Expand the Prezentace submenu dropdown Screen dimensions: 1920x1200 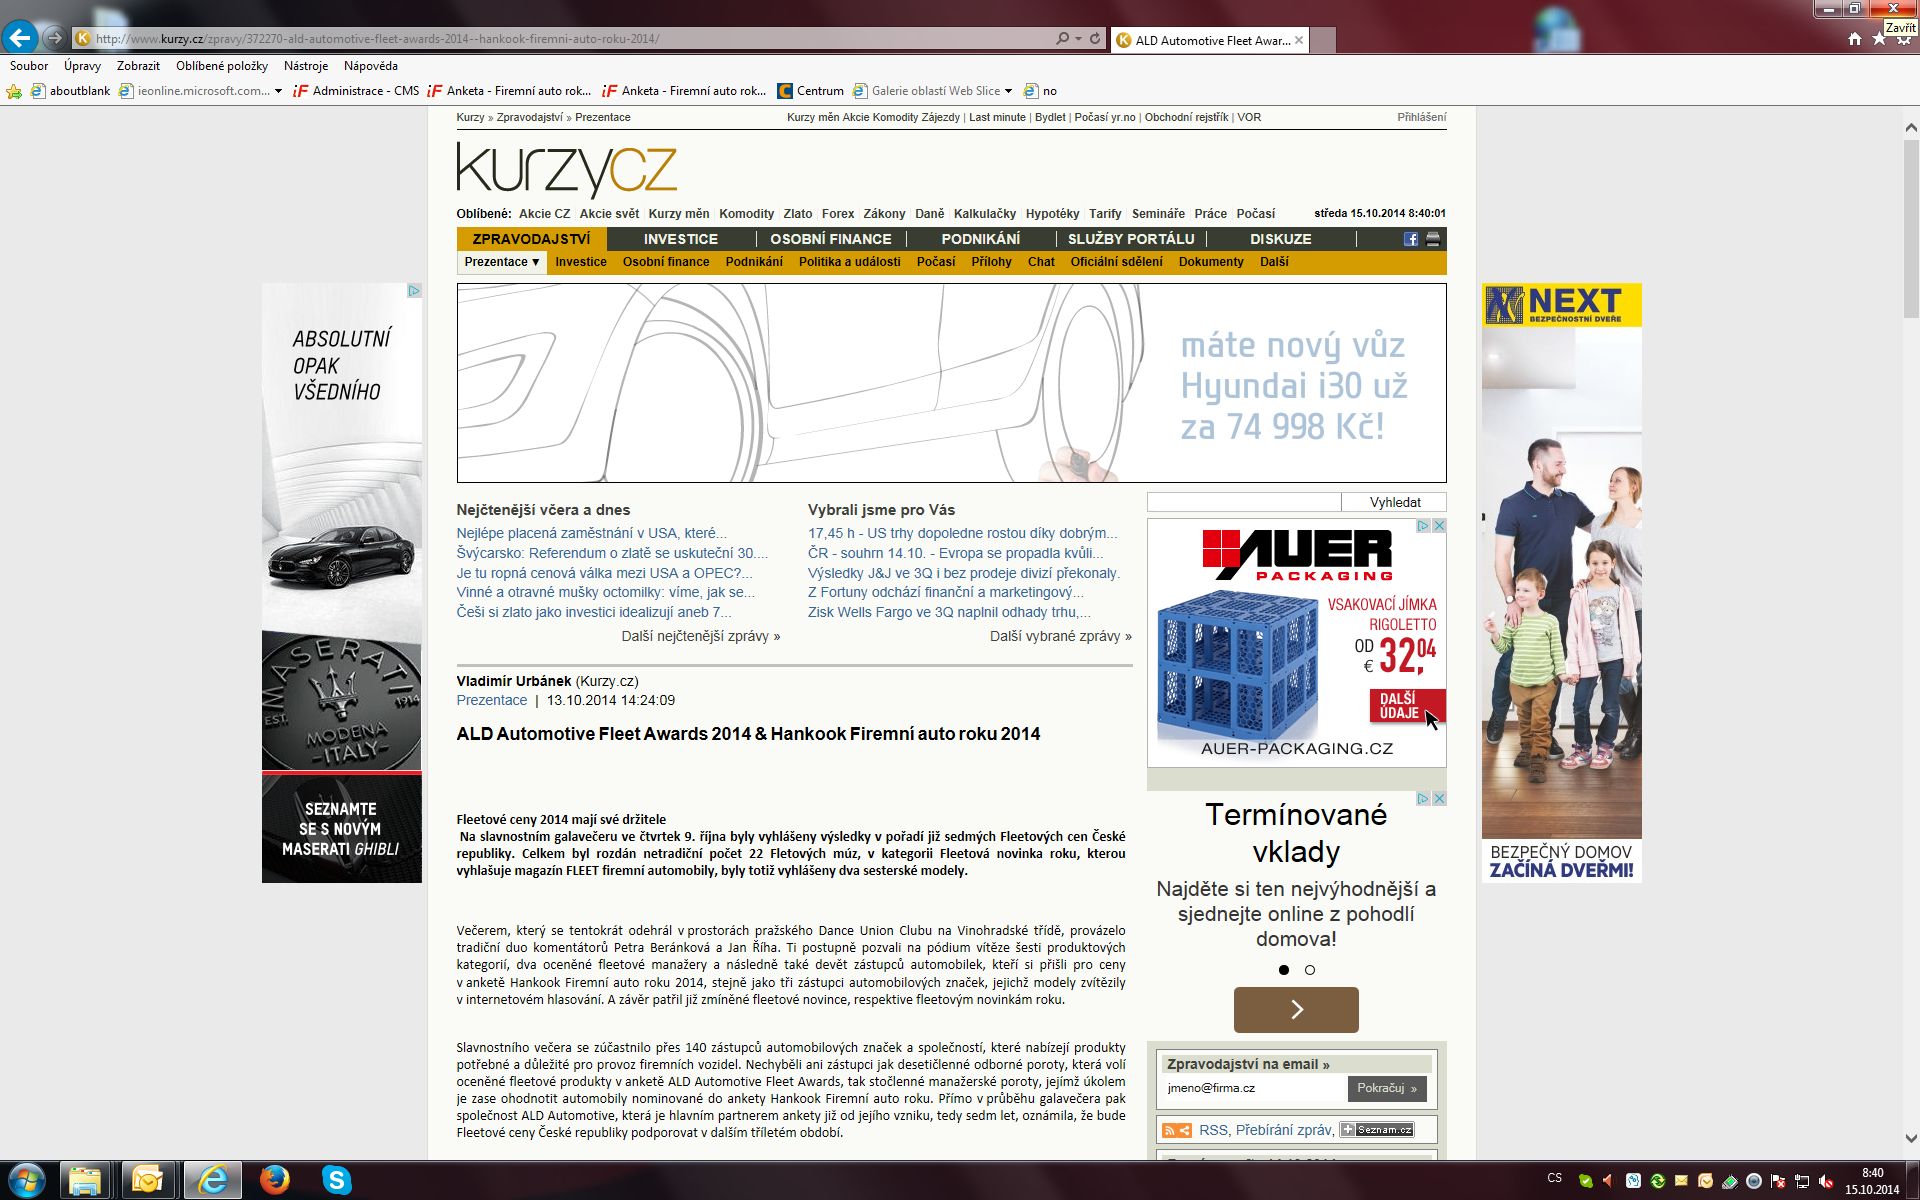click(502, 262)
